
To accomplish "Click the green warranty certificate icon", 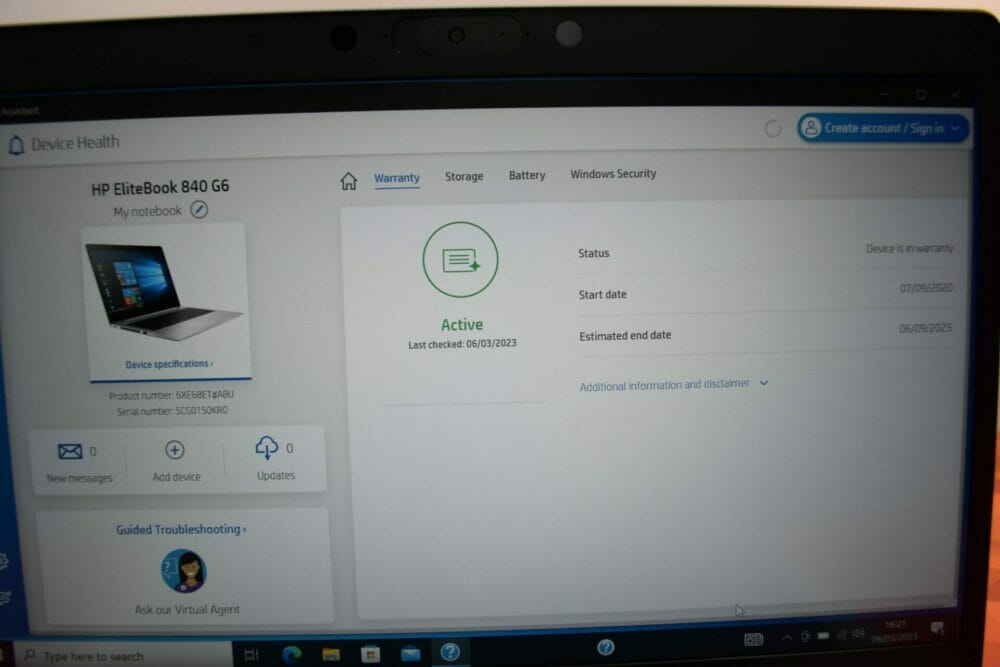I will pos(460,260).
